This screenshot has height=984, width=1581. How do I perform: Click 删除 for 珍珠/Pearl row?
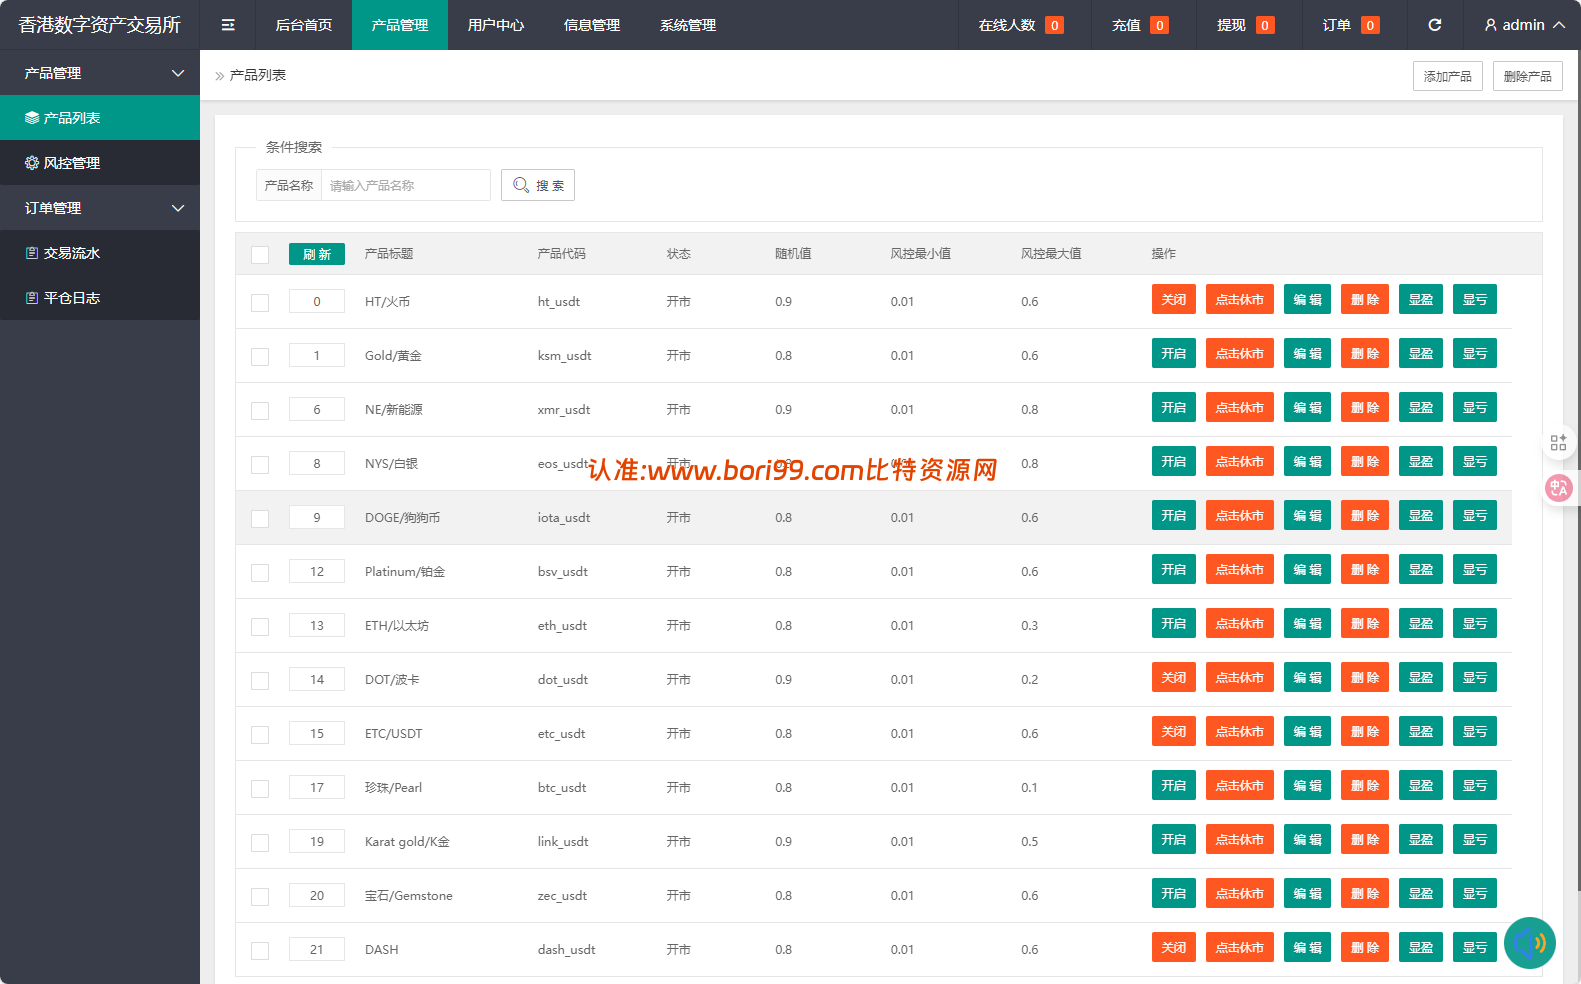coord(1365,785)
